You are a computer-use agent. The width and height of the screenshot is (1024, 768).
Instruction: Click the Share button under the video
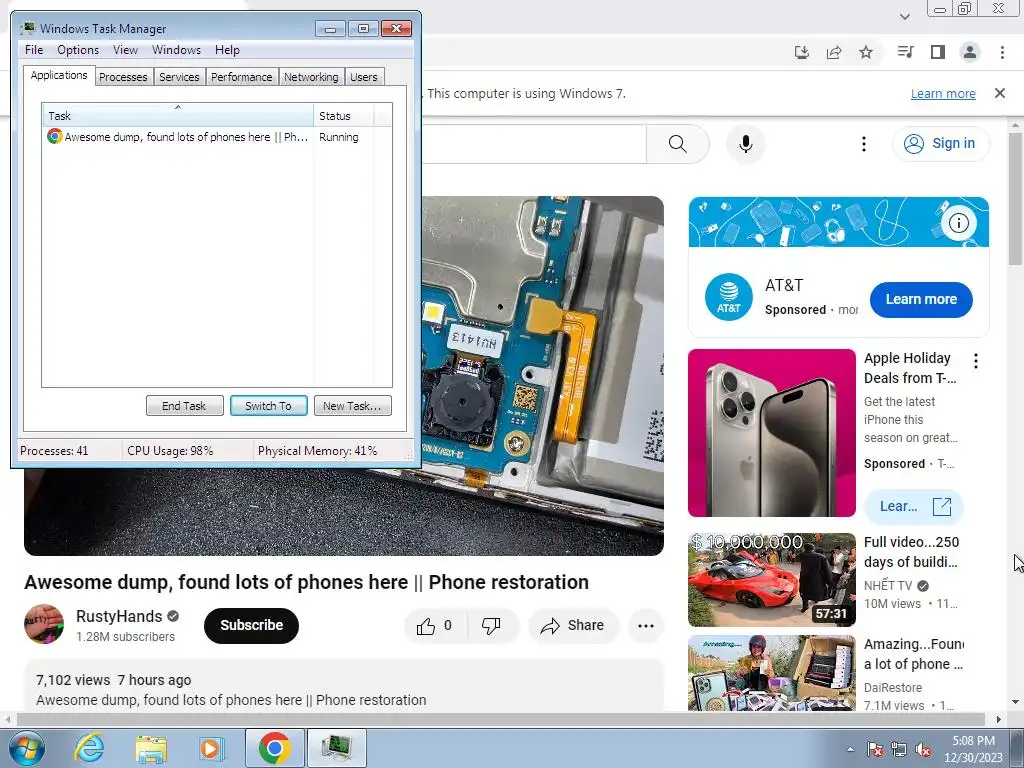(x=573, y=626)
